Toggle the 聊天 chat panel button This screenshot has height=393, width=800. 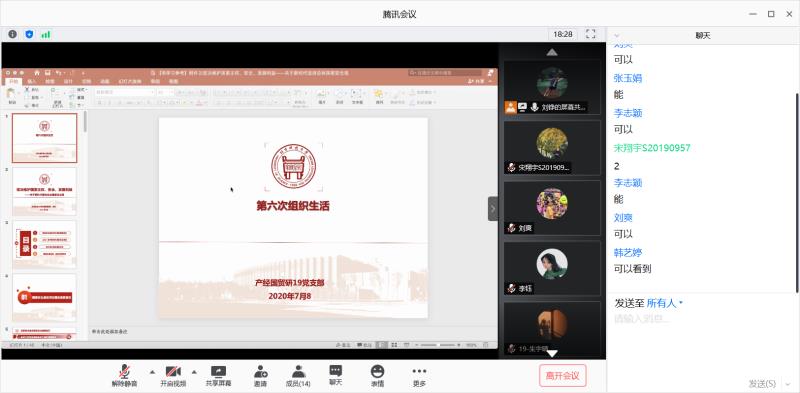[x=335, y=376]
